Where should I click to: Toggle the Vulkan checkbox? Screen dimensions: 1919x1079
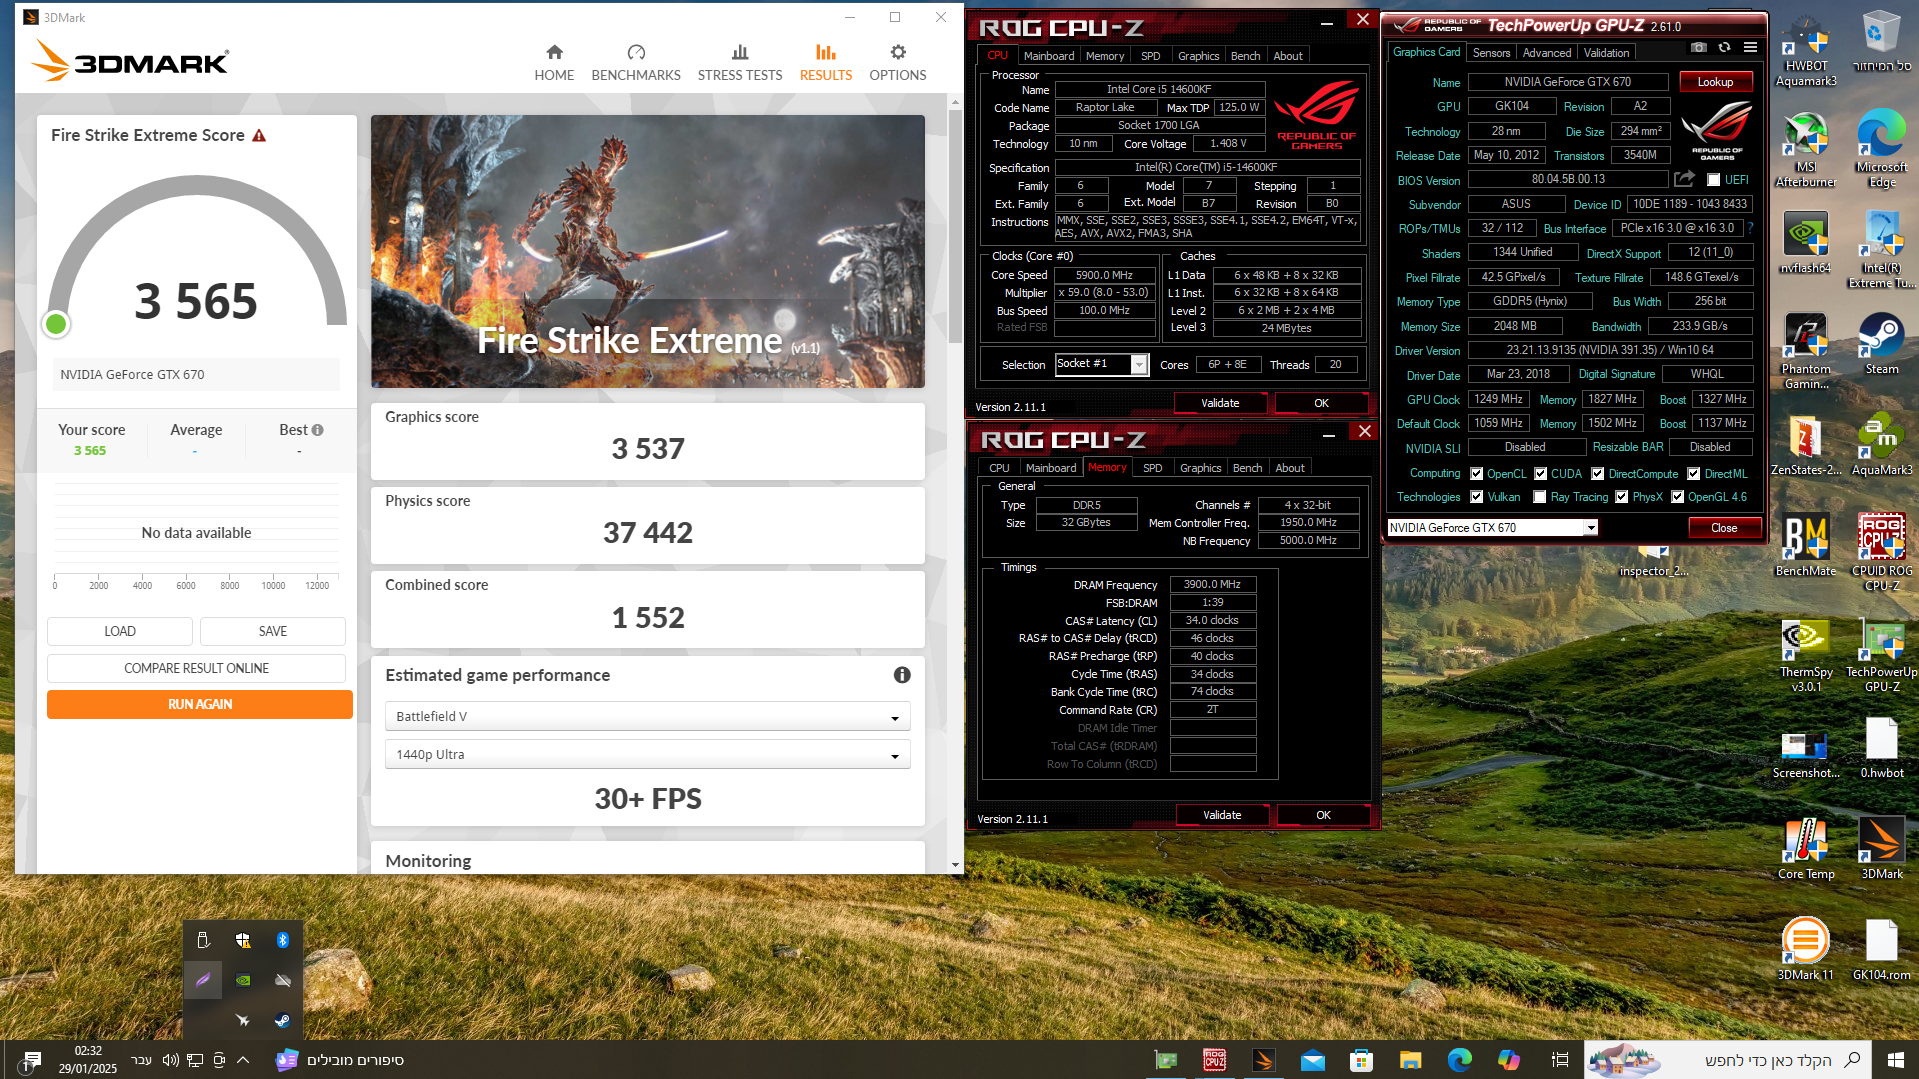coord(1476,497)
